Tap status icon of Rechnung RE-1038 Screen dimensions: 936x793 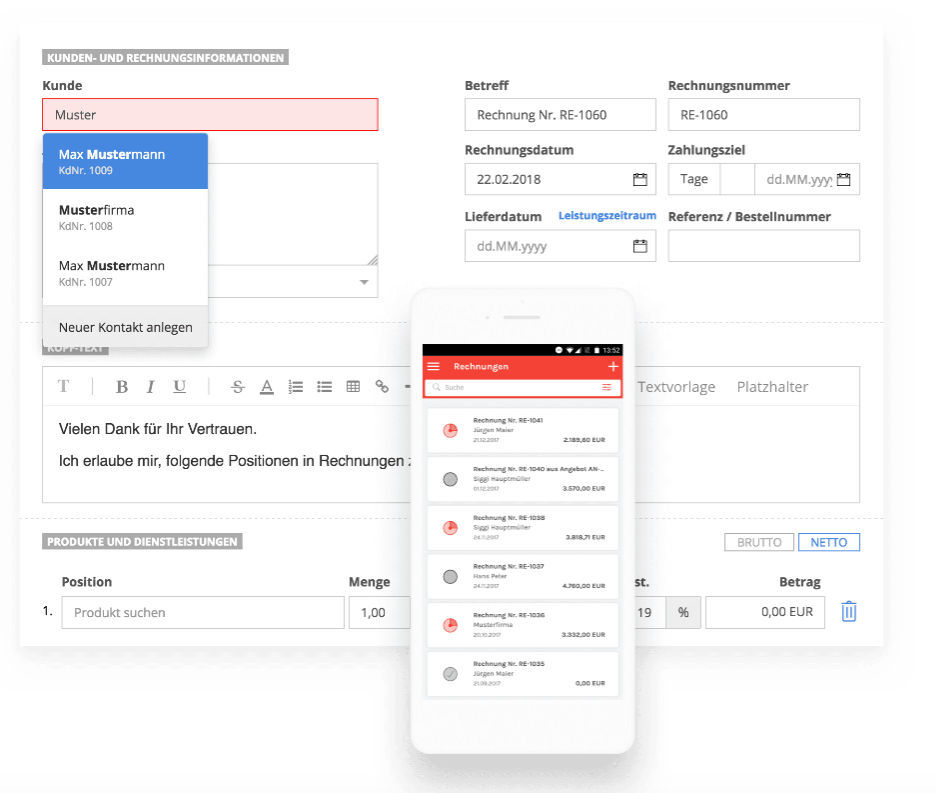click(x=450, y=528)
